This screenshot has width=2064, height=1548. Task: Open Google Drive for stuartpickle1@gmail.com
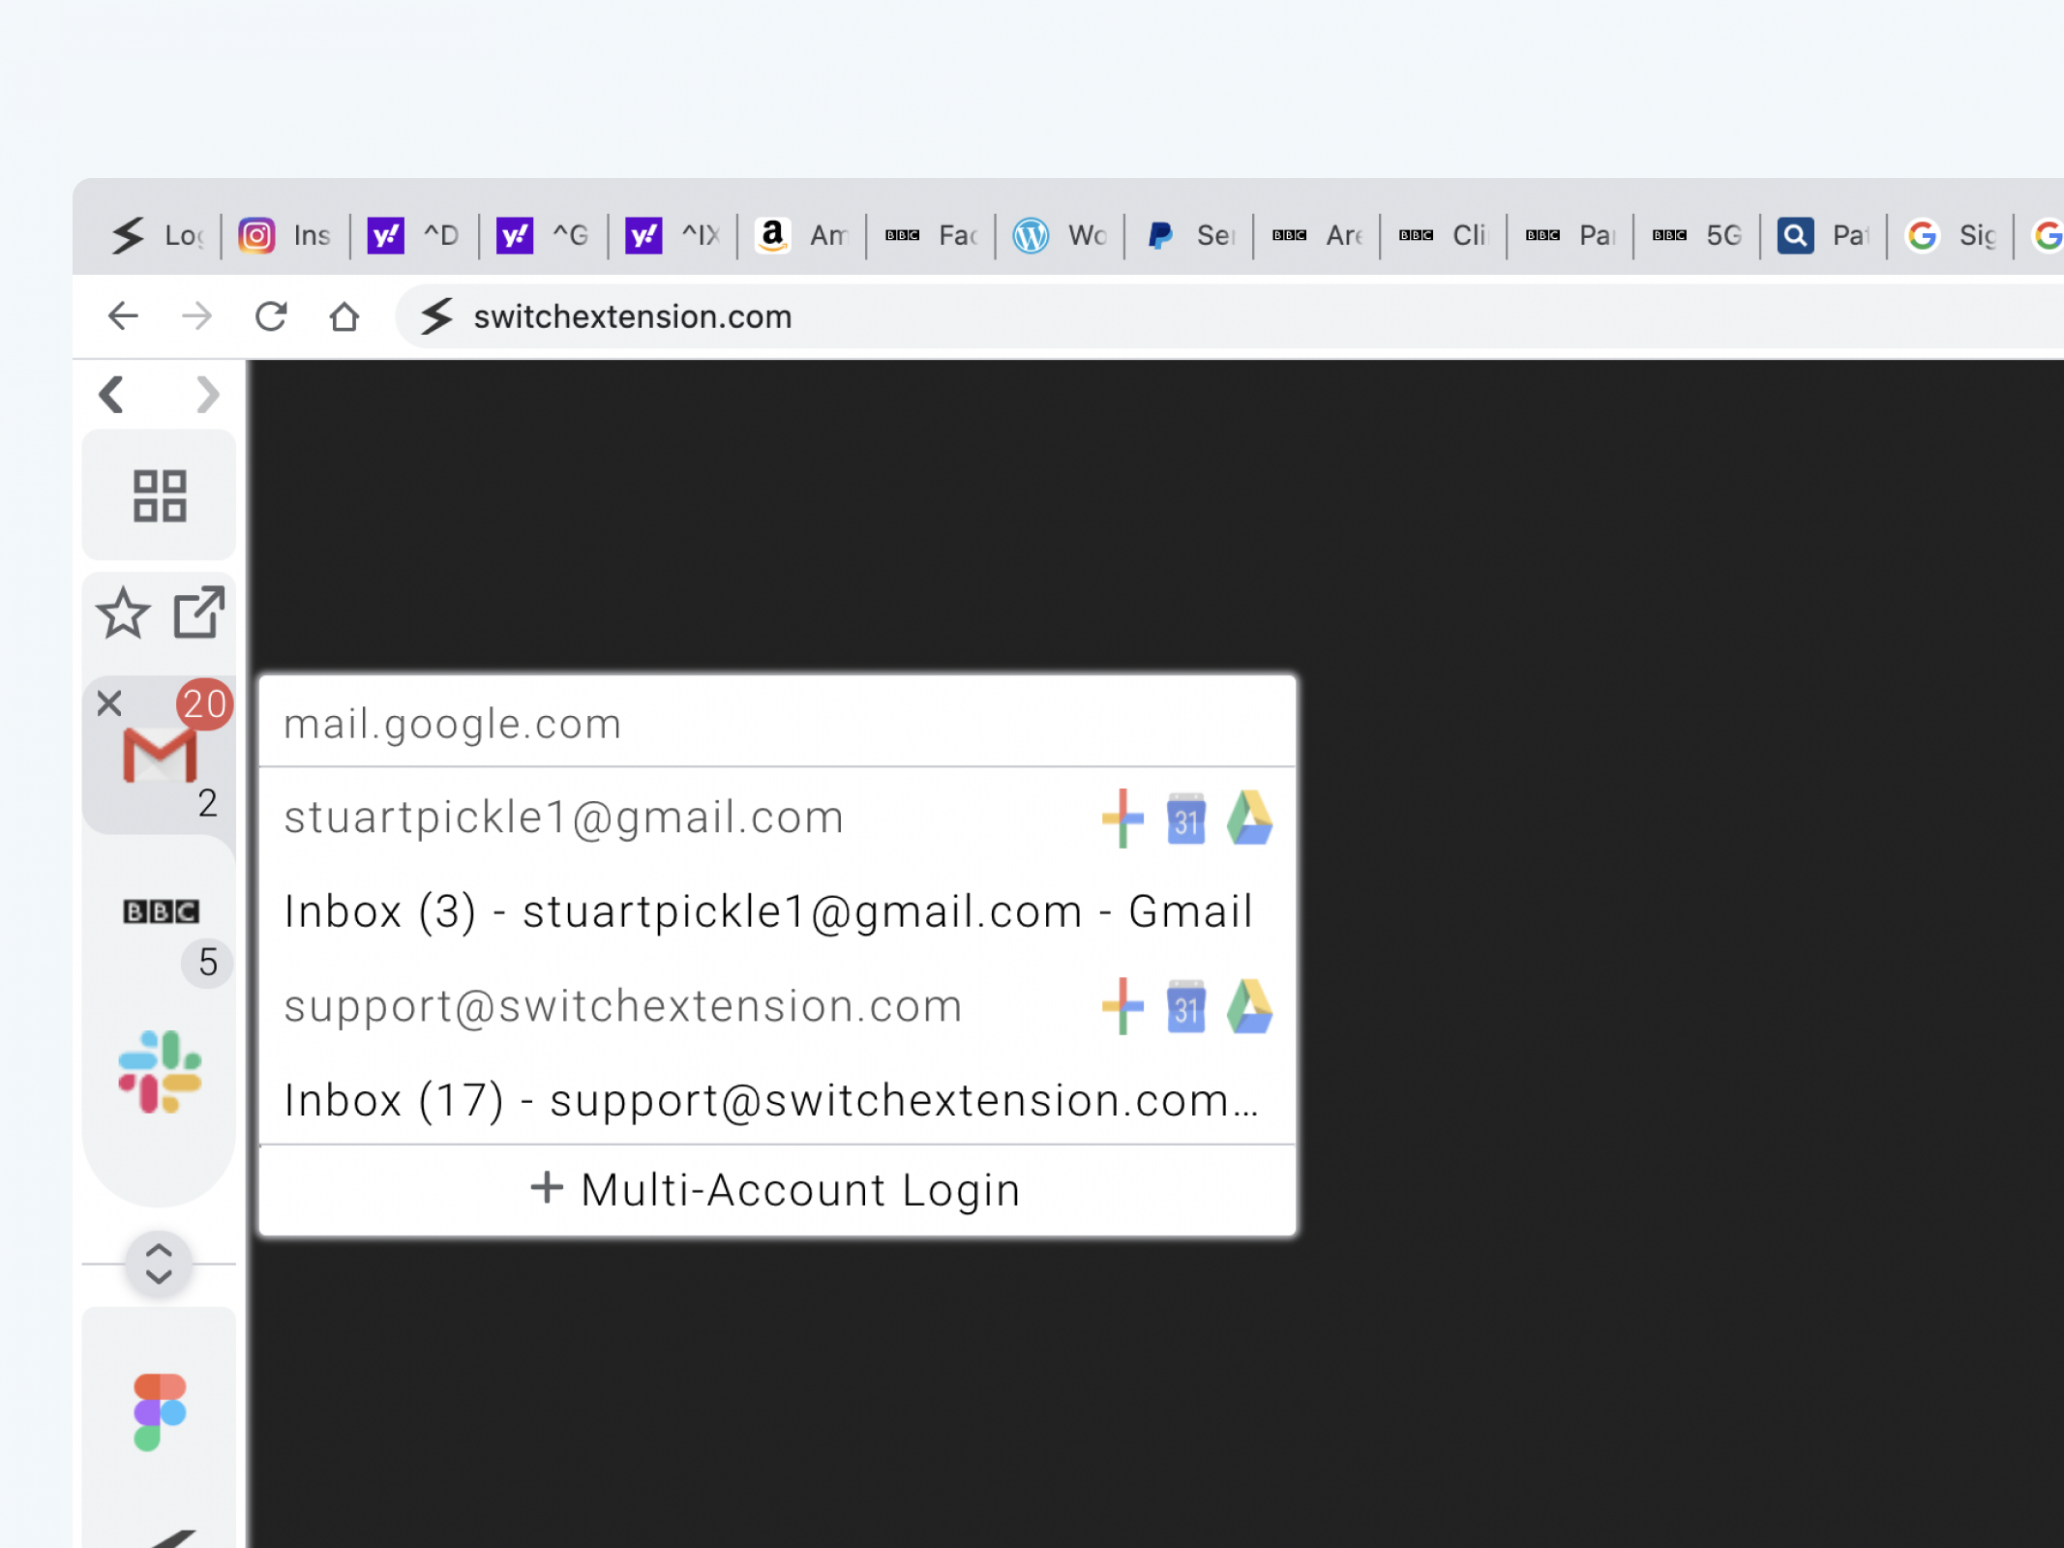click(x=1250, y=818)
